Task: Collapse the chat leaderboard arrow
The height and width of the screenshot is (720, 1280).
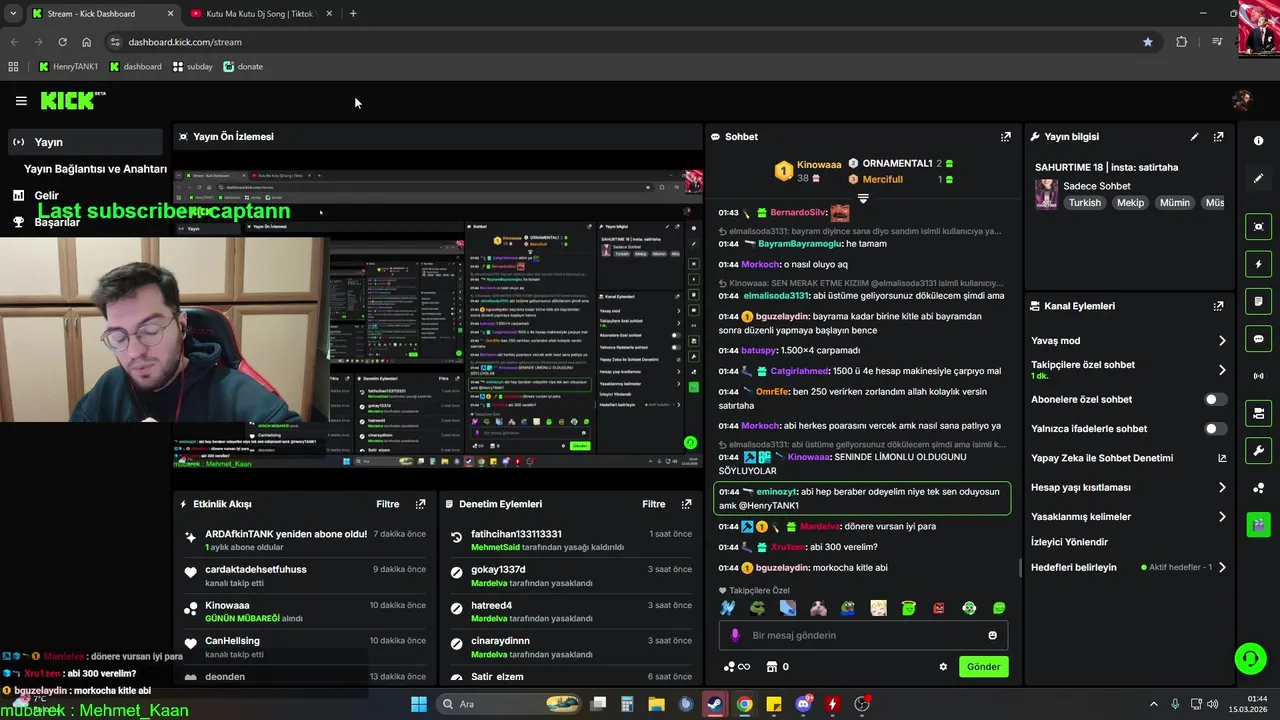Action: pos(863,198)
